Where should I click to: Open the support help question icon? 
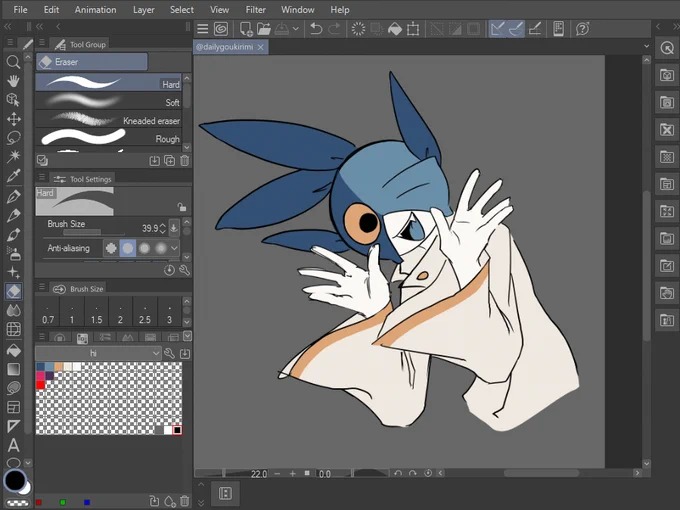pyautogui.click(x=582, y=29)
